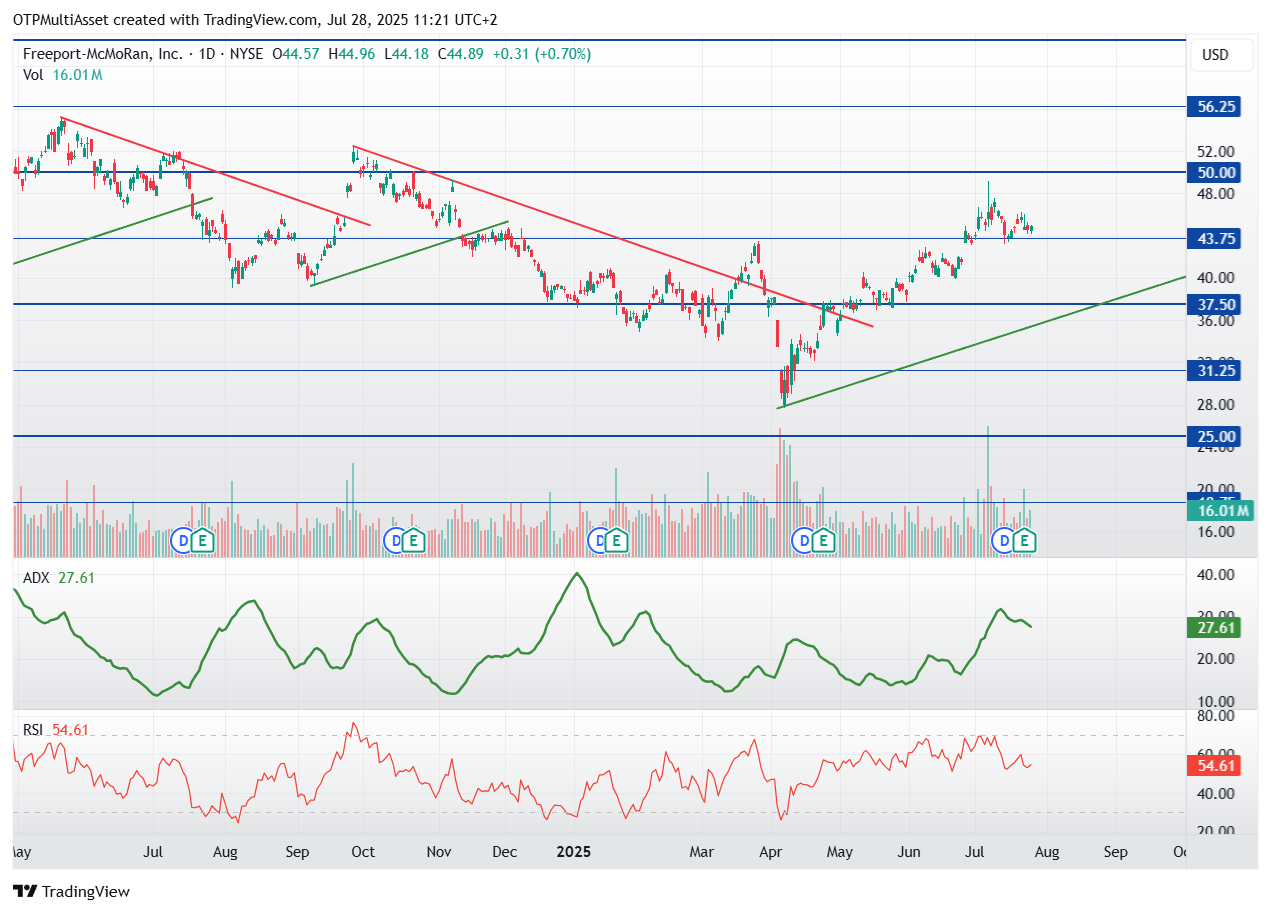Select the earnings marker near January 2025
The height and width of the screenshot is (913, 1271).
[x=617, y=541]
